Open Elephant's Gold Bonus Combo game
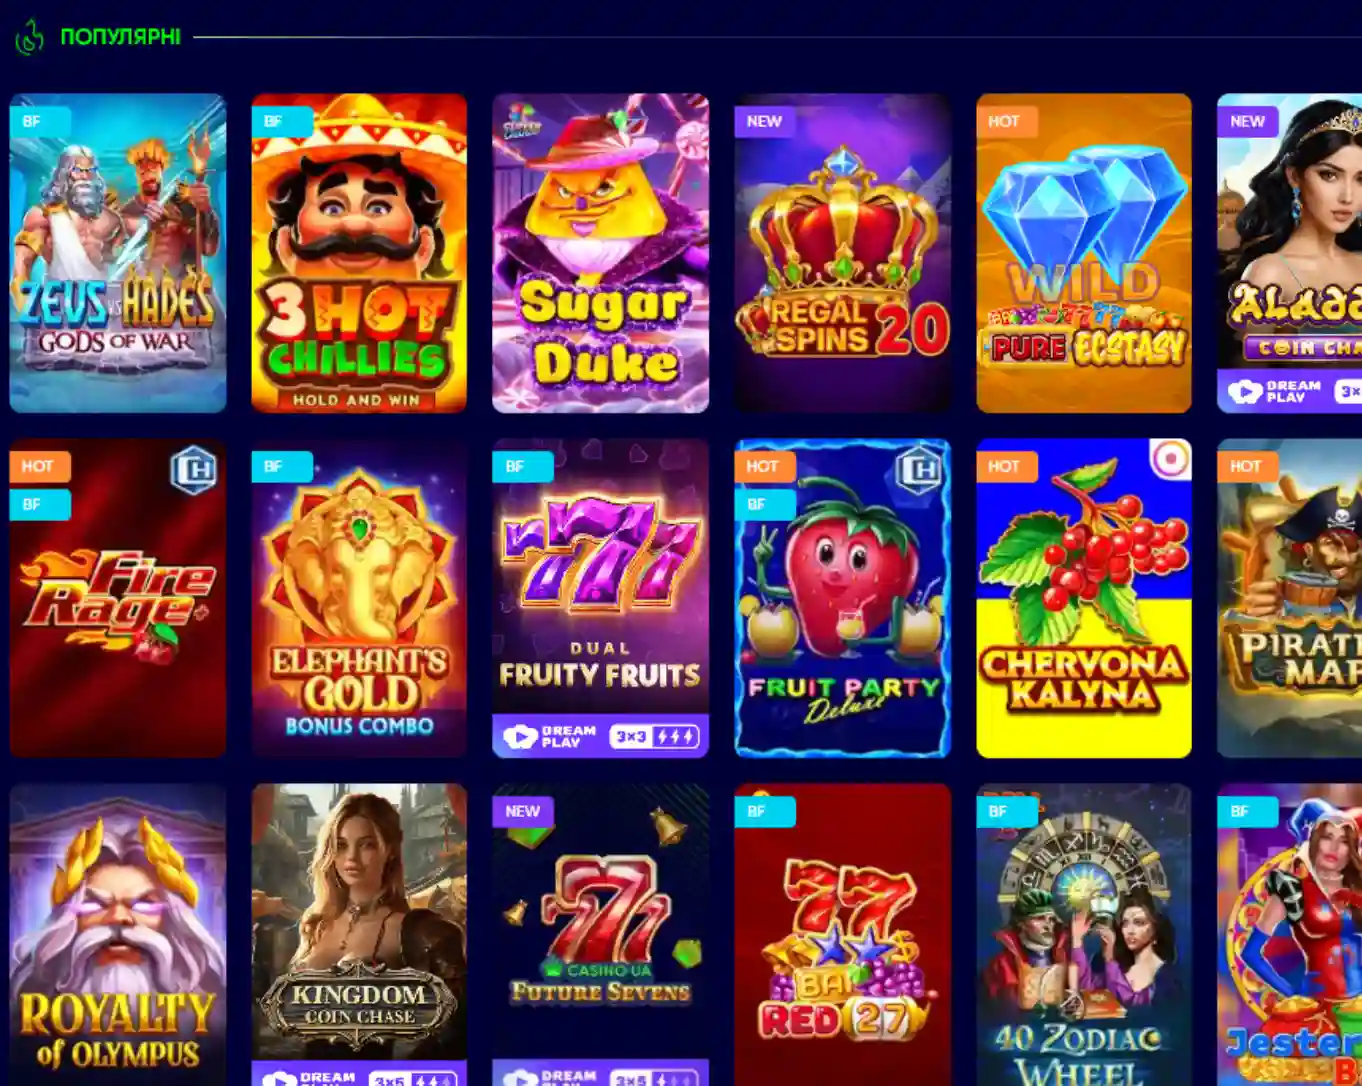 pyautogui.click(x=359, y=598)
